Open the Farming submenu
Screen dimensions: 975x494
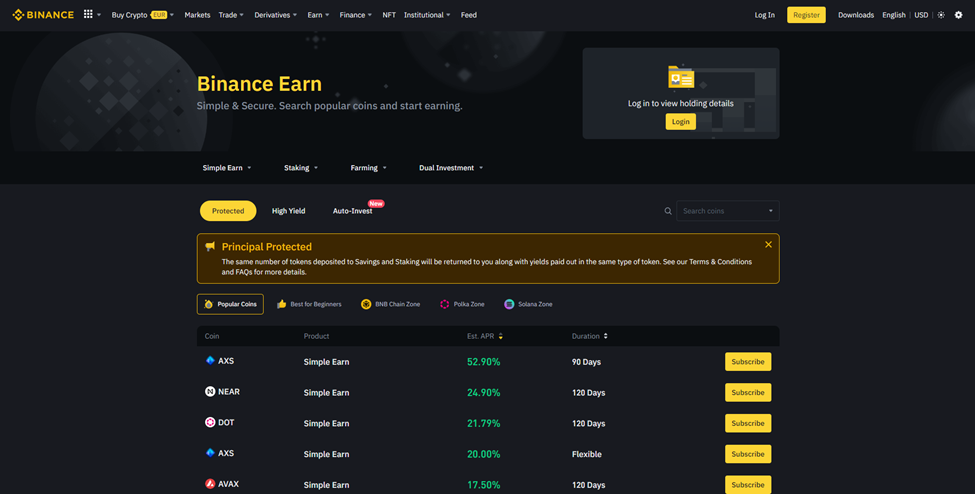point(368,168)
